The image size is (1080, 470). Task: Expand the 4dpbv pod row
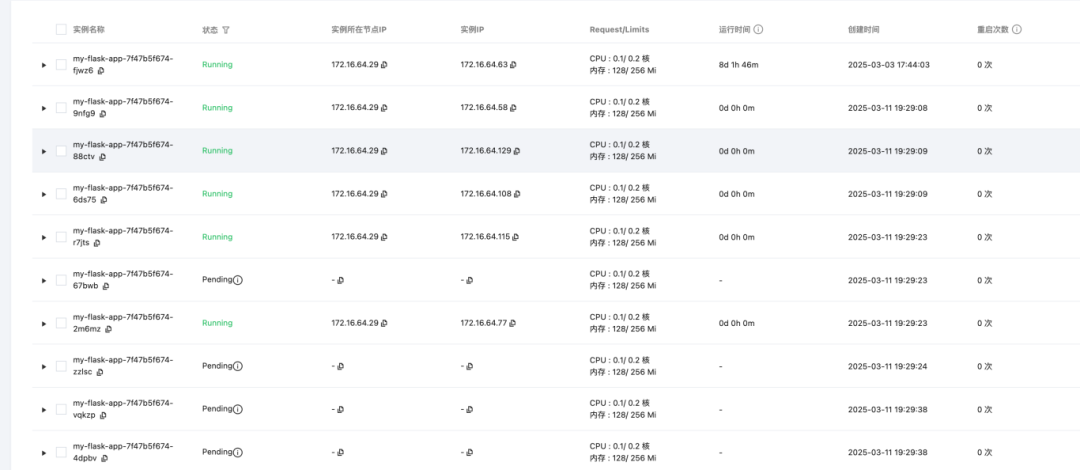click(44, 453)
